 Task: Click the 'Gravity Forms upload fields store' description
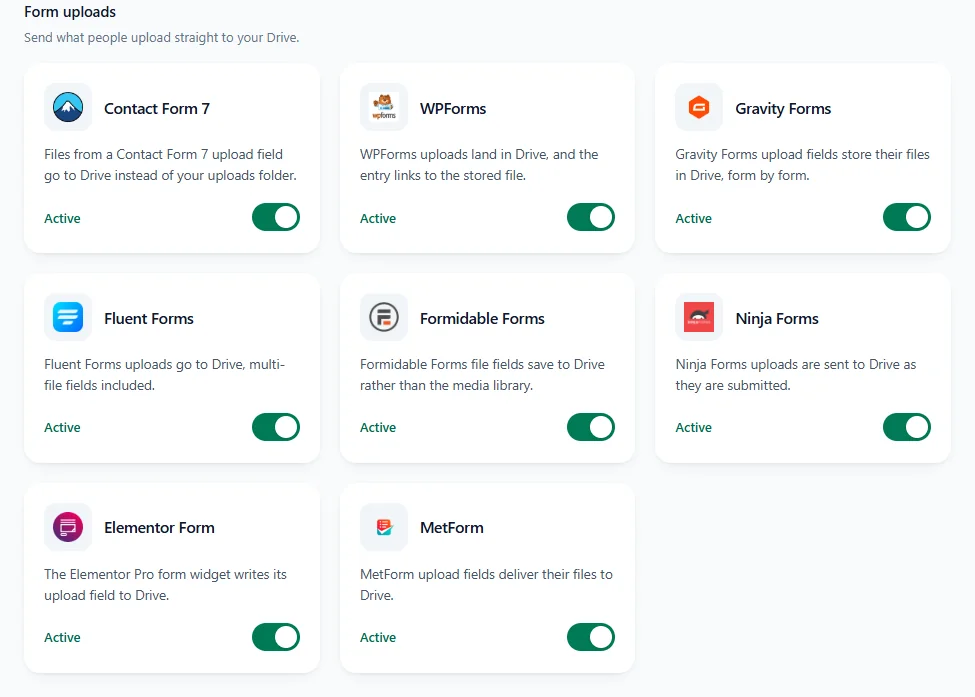click(x=802, y=165)
